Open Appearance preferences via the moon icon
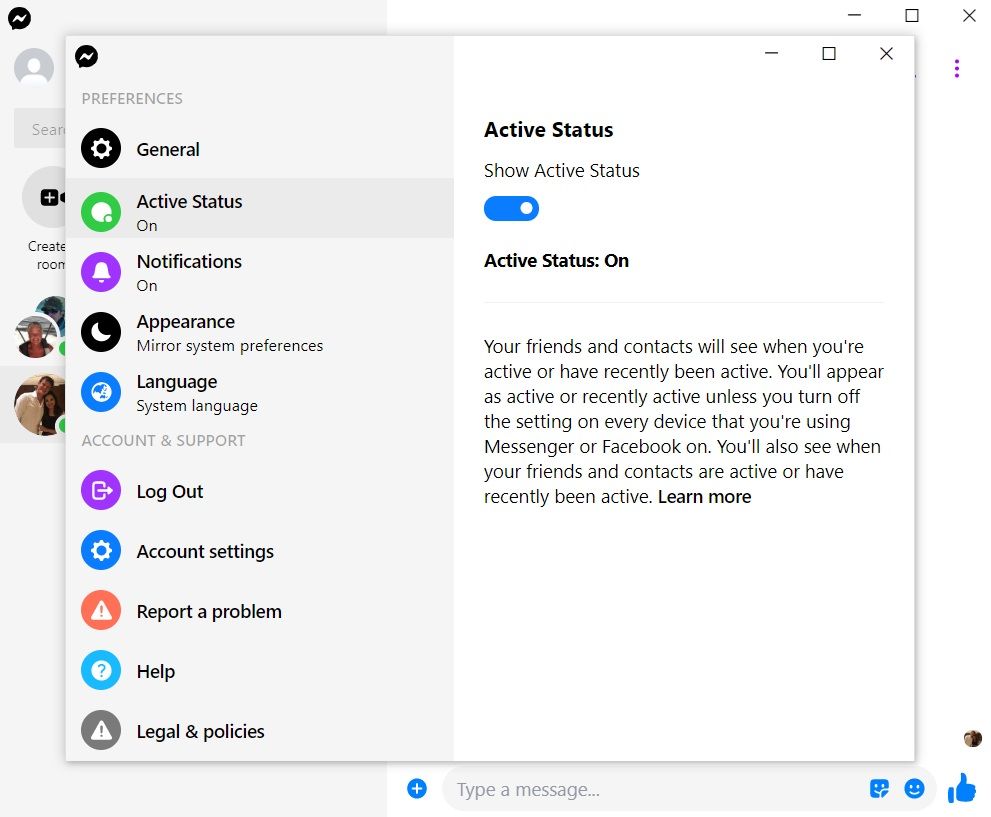Viewport: 991px width, 817px height. [x=101, y=331]
